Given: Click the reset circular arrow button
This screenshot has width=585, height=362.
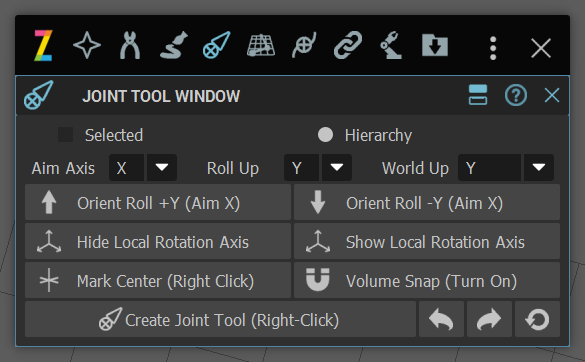Looking at the screenshot, I should (537, 319).
